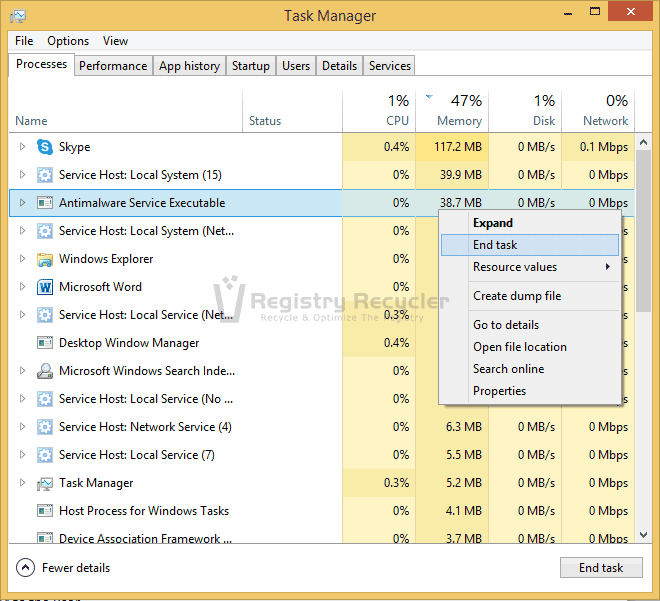The height and width of the screenshot is (601, 660).
Task: Expand Microsoft Windows Search Indexer row
Action: coord(22,370)
